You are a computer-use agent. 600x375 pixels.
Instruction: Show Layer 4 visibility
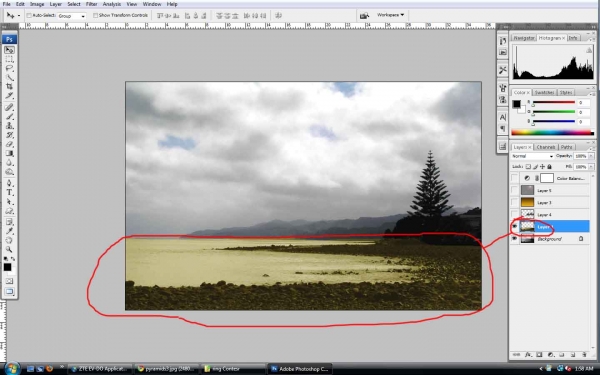click(515, 214)
